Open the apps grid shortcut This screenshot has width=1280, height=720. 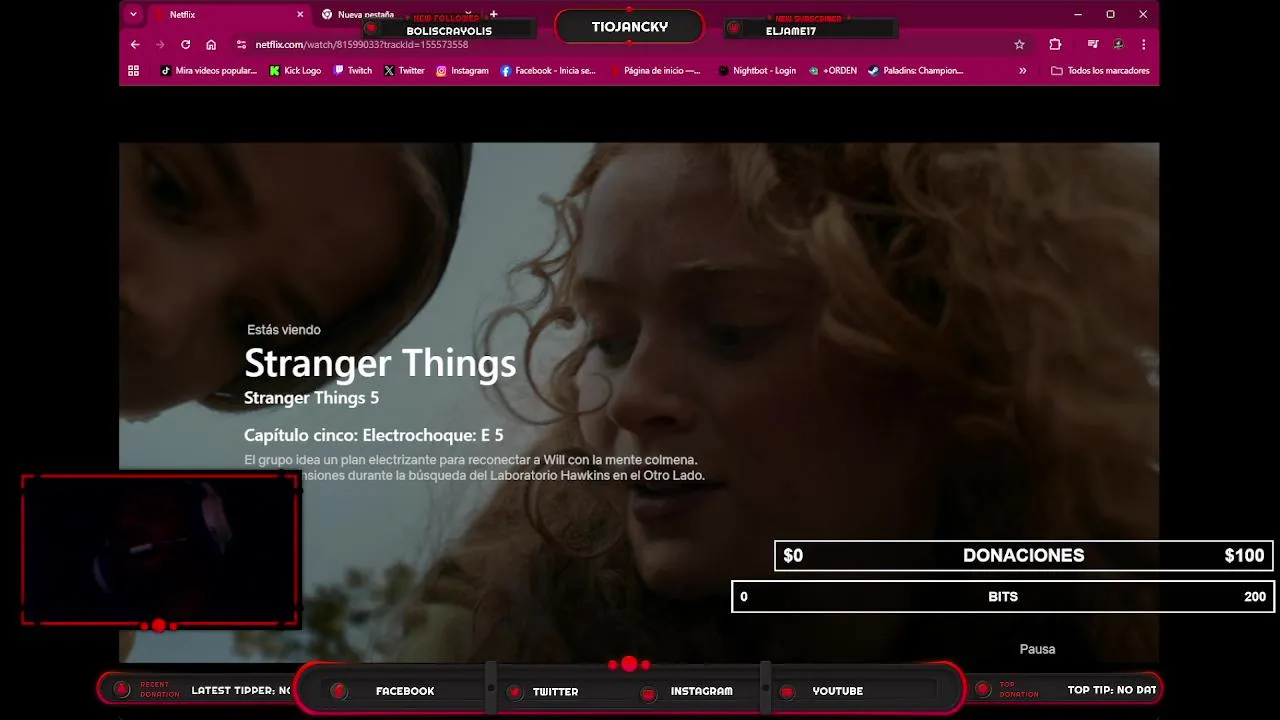pyautogui.click(x=133, y=71)
